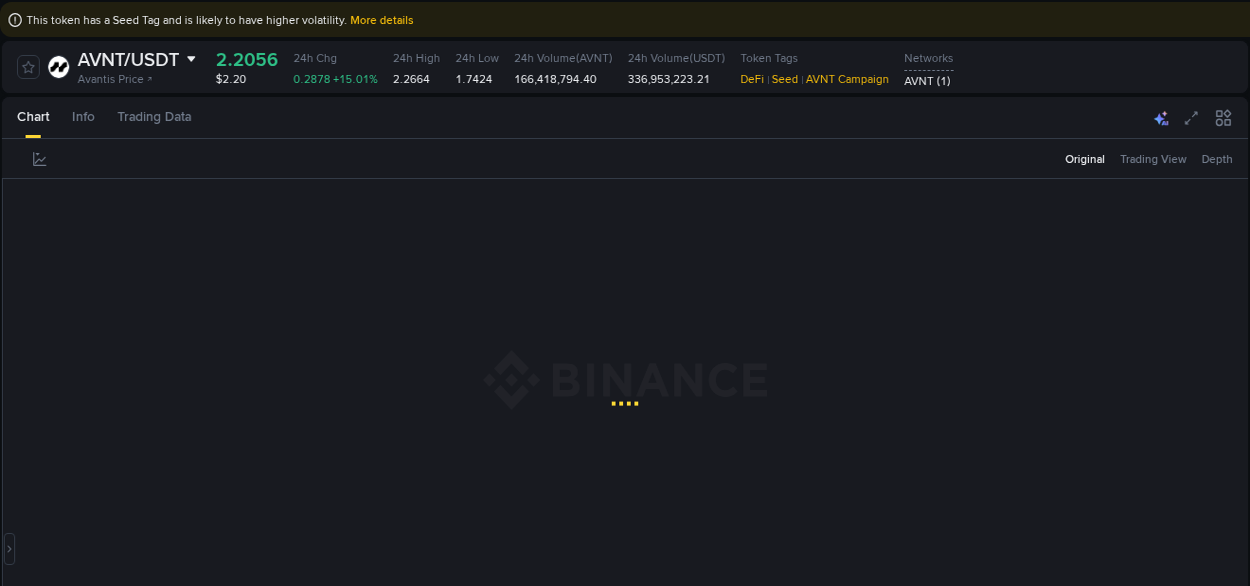The height and width of the screenshot is (586, 1250).
Task: Select the chart style icon above the chart
Action: [39, 158]
